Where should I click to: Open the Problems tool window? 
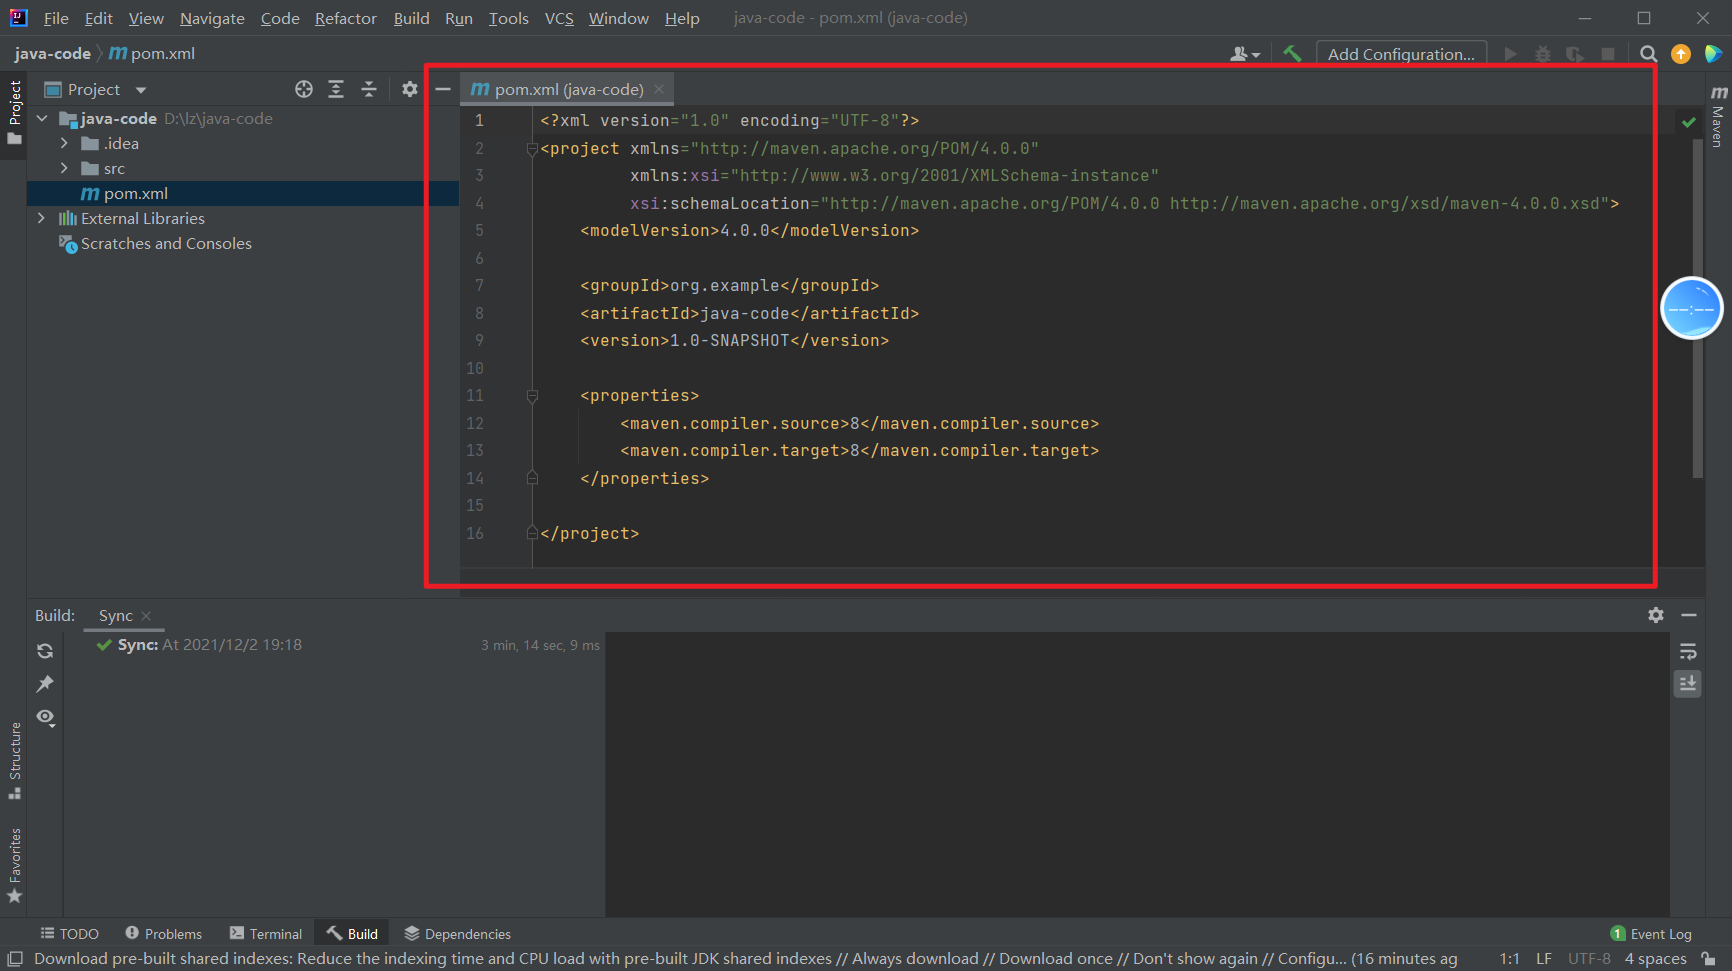164,933
